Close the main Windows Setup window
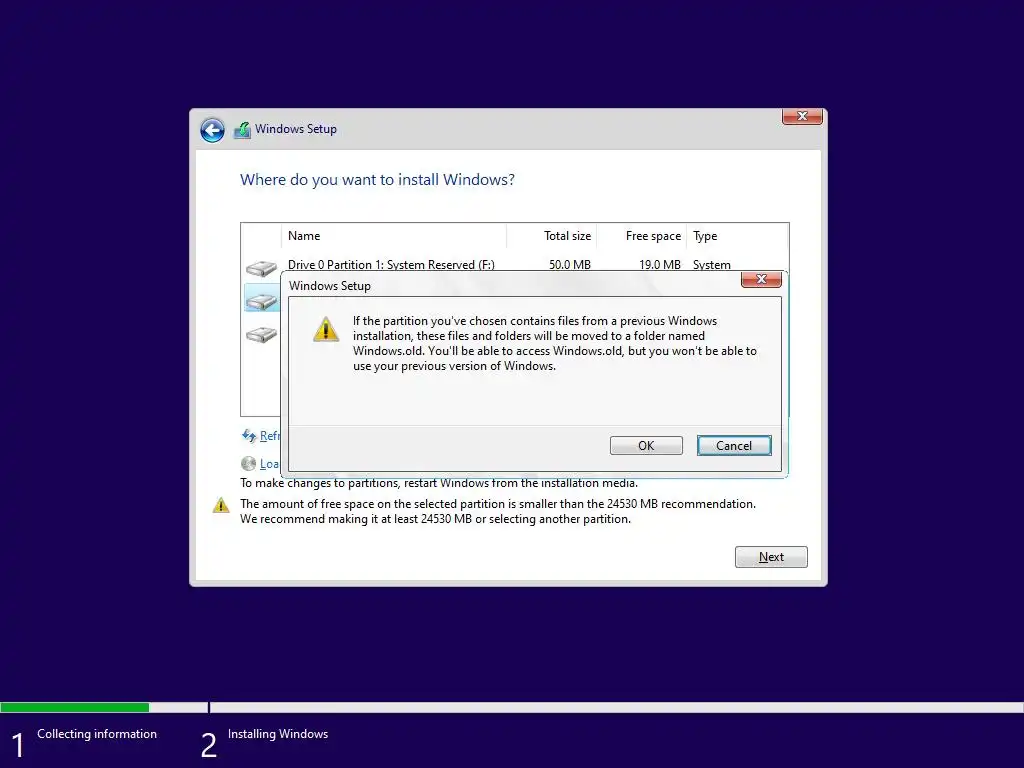Image resolution: width=1024 pixels, height=768 pixels. [x=802, y=116]
